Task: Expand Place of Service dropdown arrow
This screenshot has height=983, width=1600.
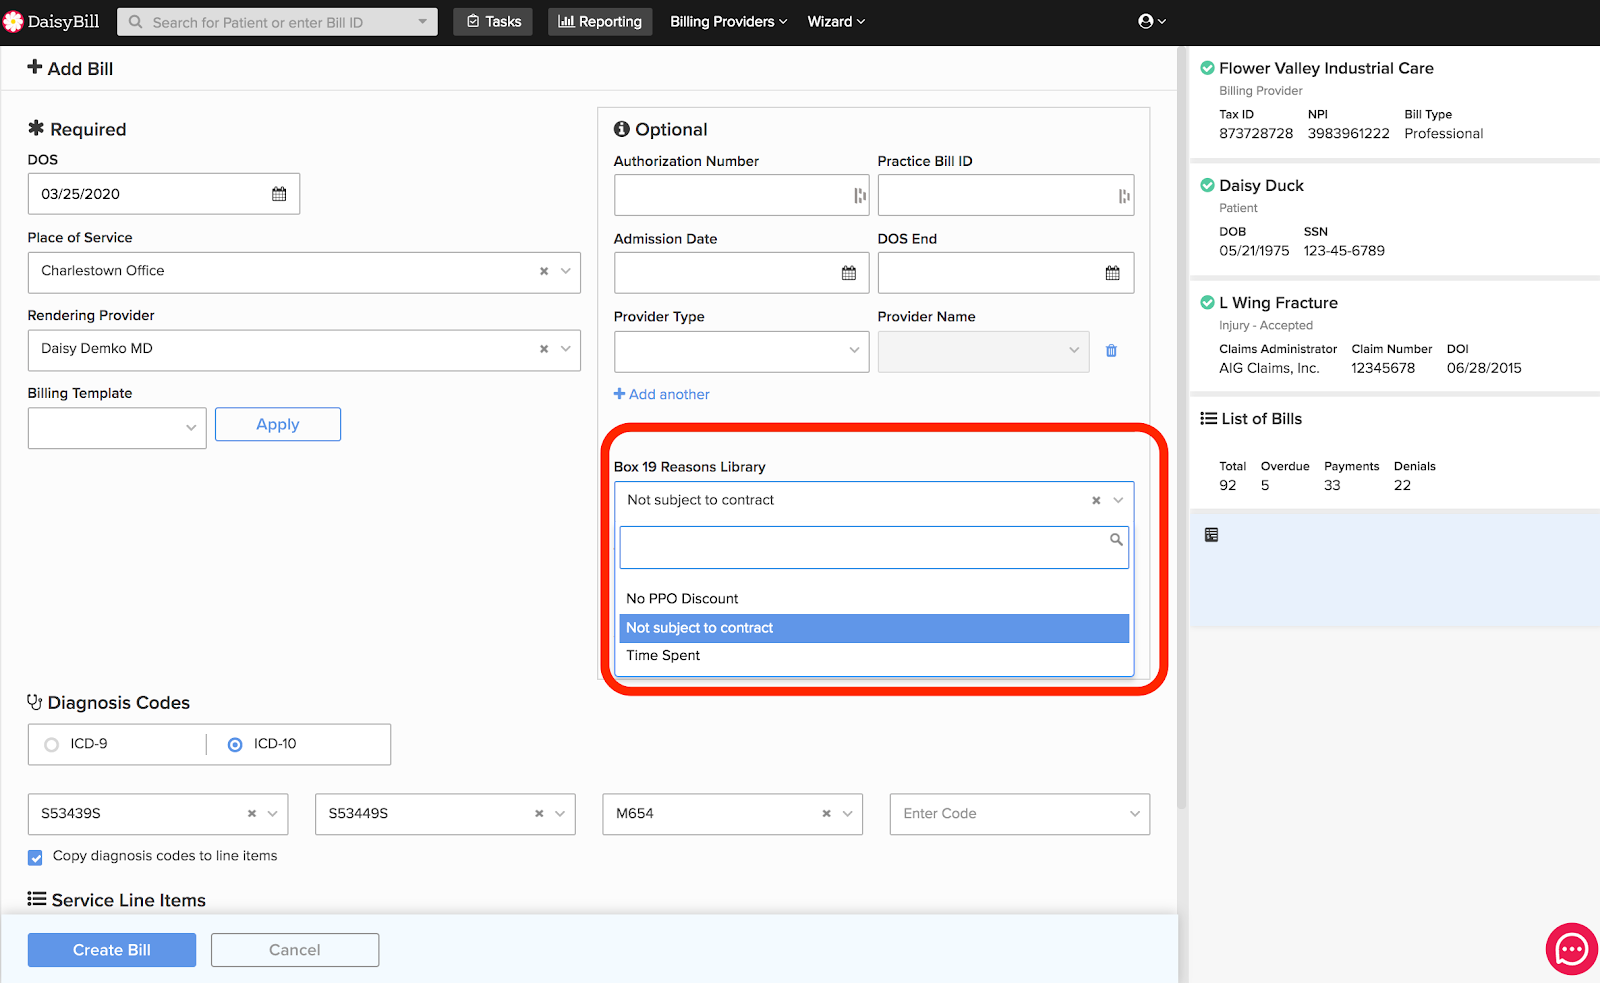Action: (566, 271)
